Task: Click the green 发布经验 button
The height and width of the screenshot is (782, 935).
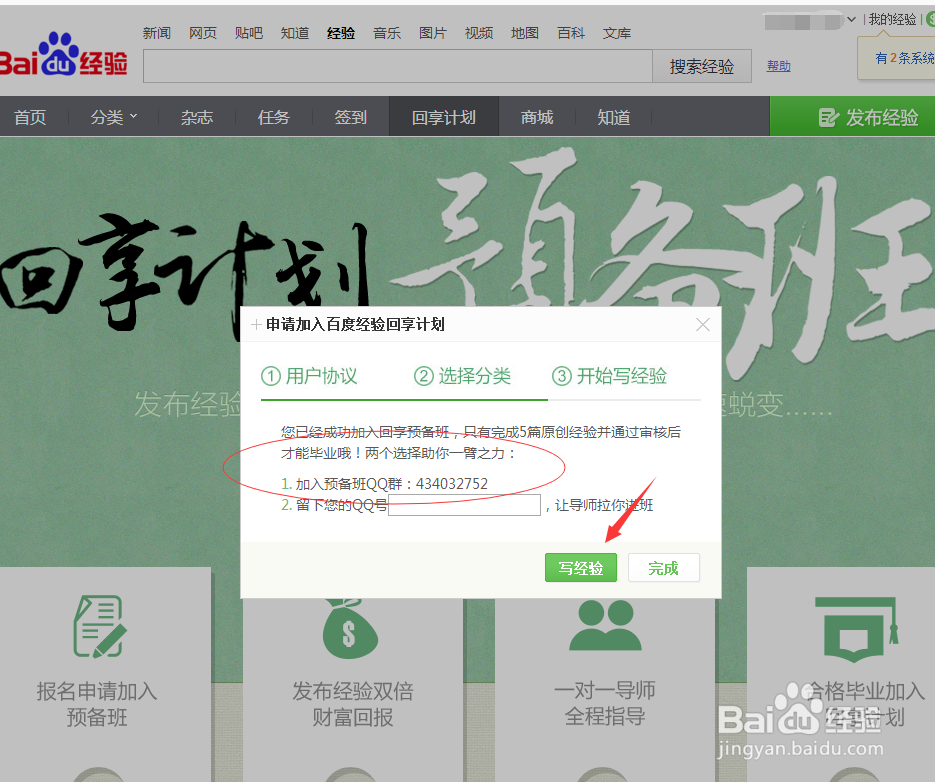Action: coord(853,117)
